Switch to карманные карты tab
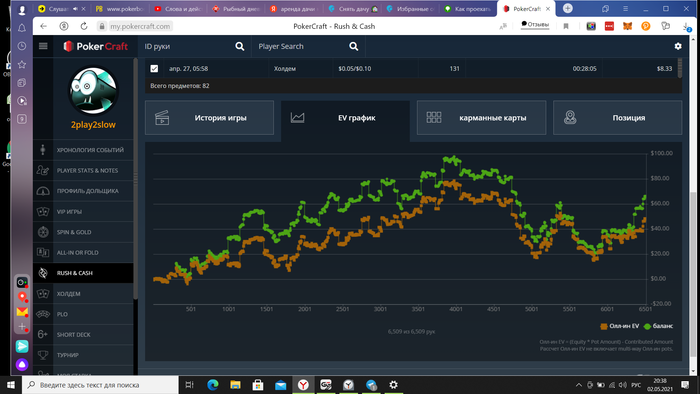Image resolution: width=700 pixels, height=394 pixels. [481, 118]
